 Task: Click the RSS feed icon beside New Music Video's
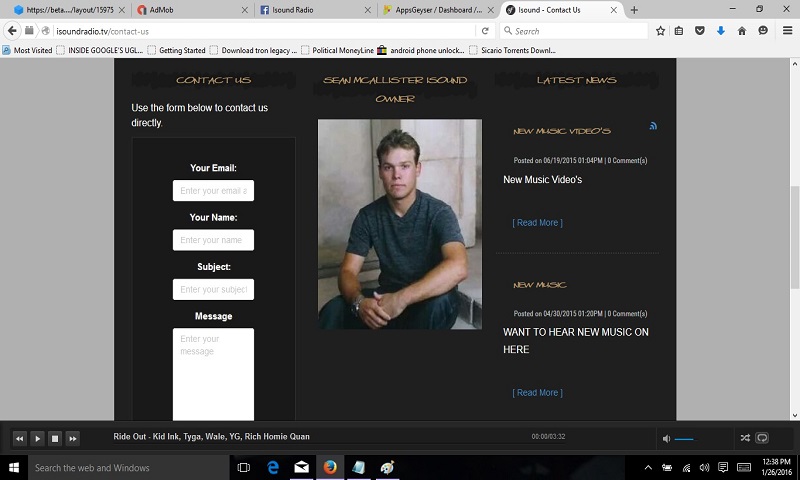pos(653,125)
